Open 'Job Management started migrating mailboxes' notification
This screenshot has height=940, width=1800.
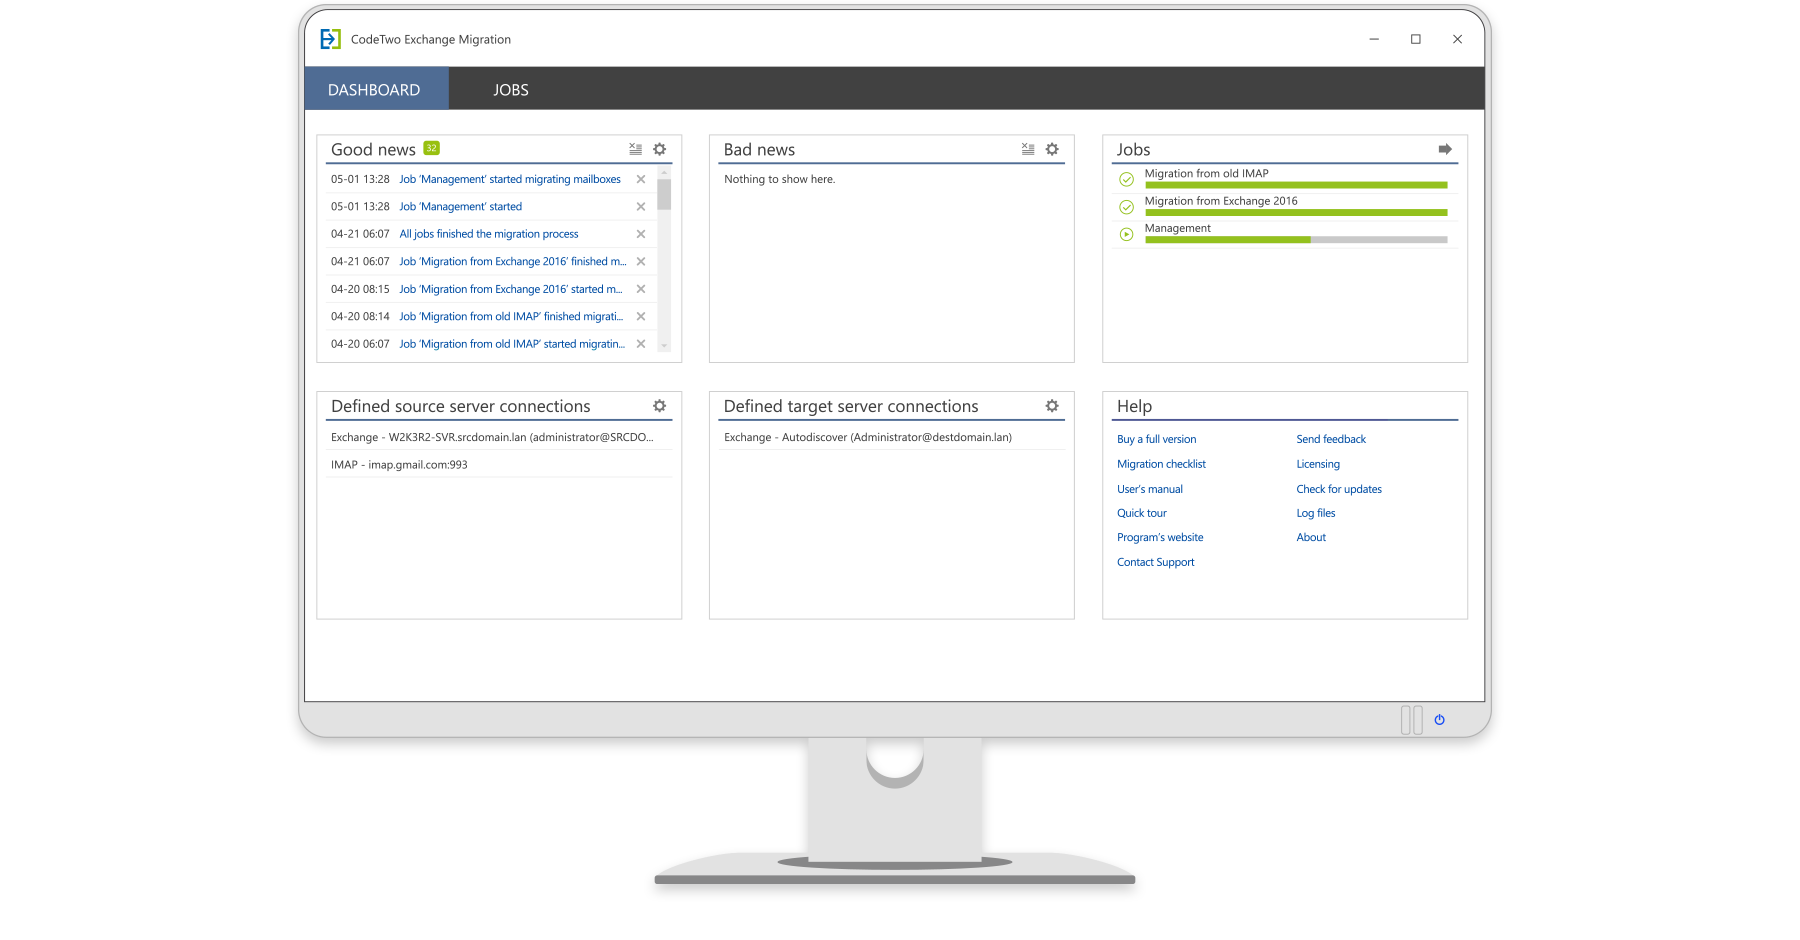point(510,179)
